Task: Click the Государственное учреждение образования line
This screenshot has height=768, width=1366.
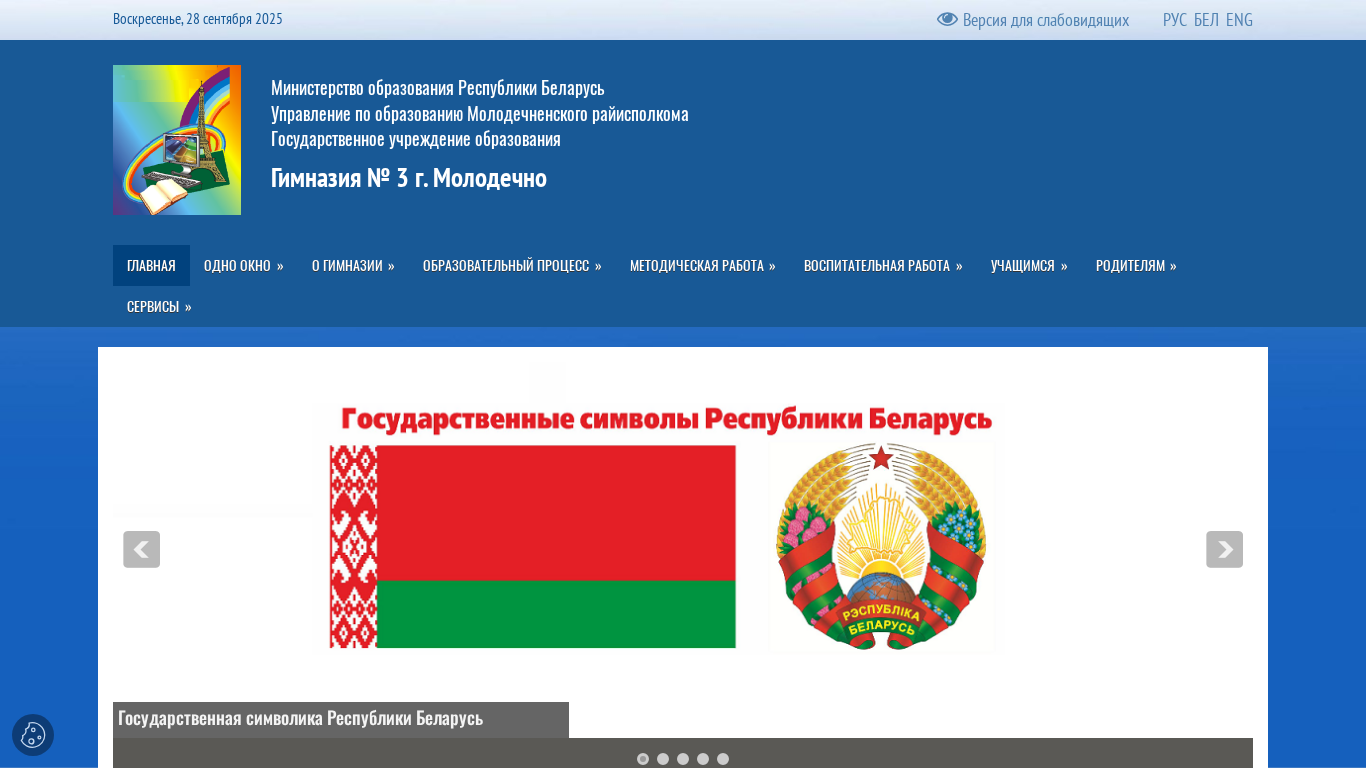Action: [416, 139]
